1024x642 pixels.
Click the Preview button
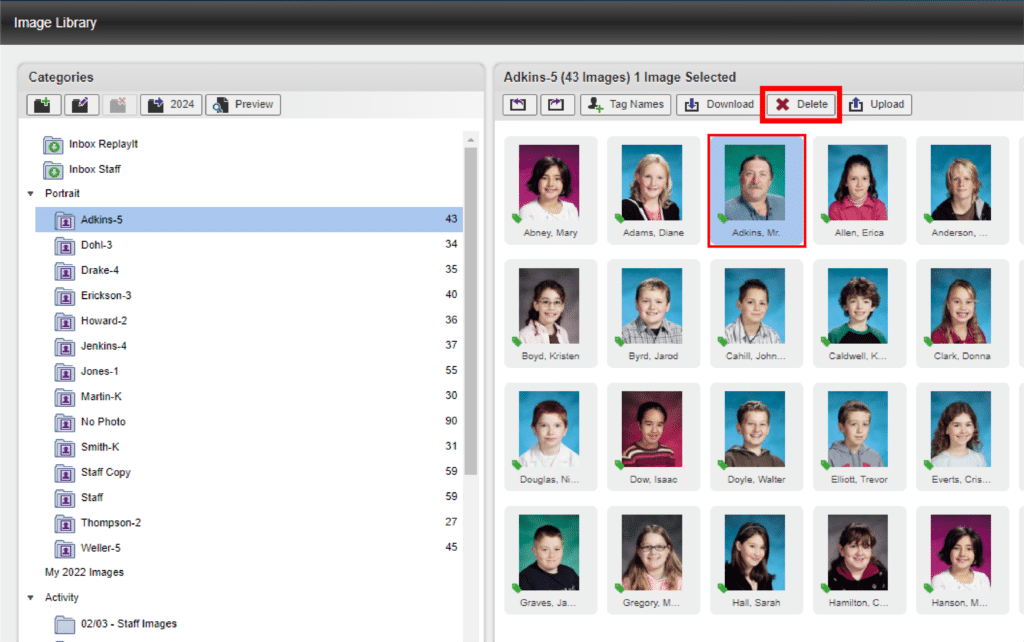pyautogui.click(x=243, y=104)
